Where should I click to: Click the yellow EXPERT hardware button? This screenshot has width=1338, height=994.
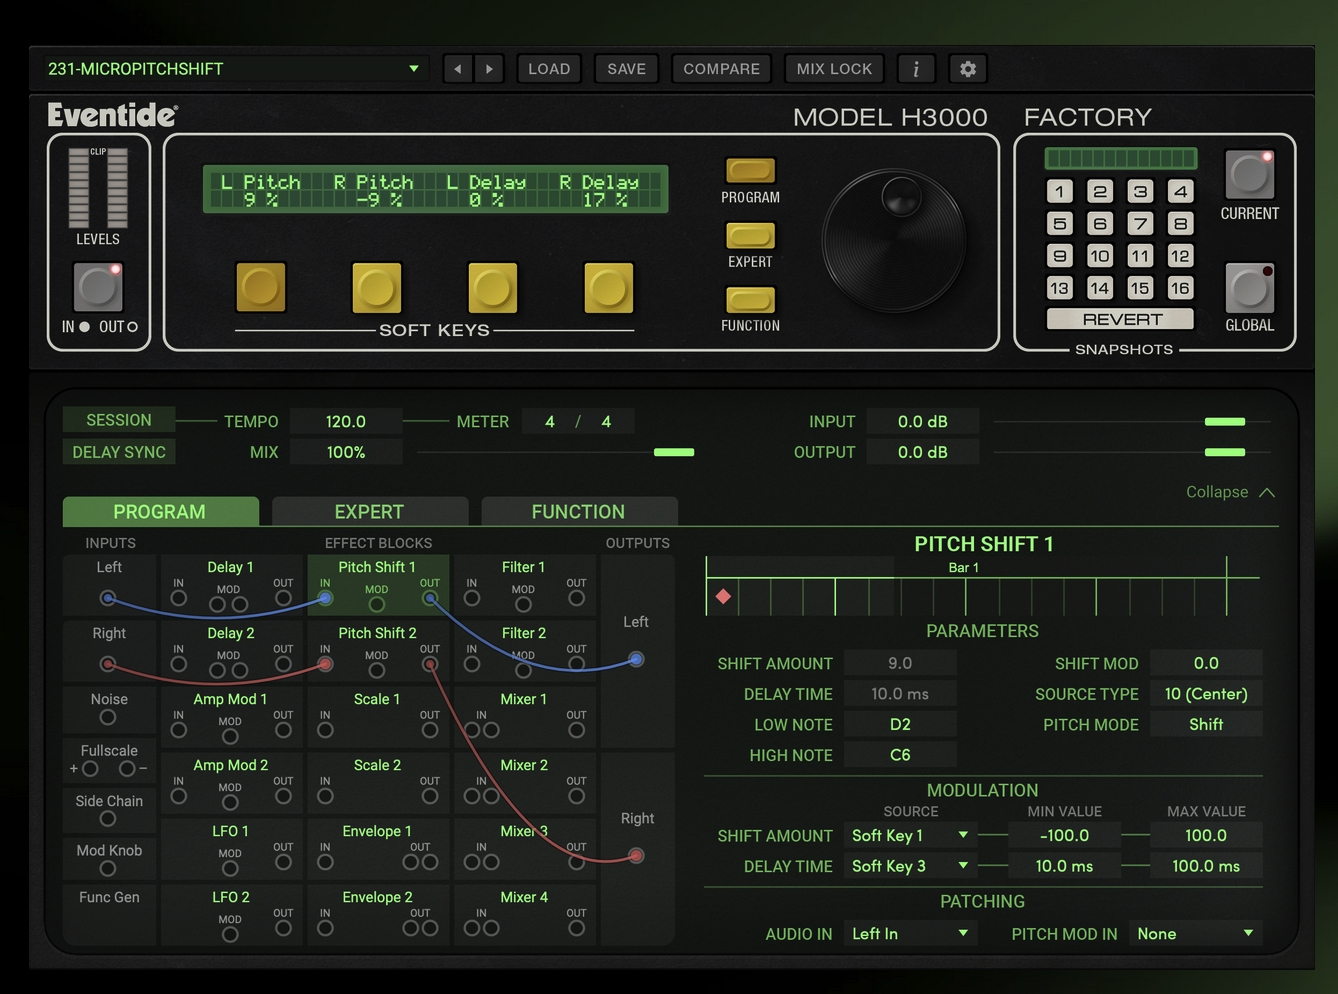point(750,236)
